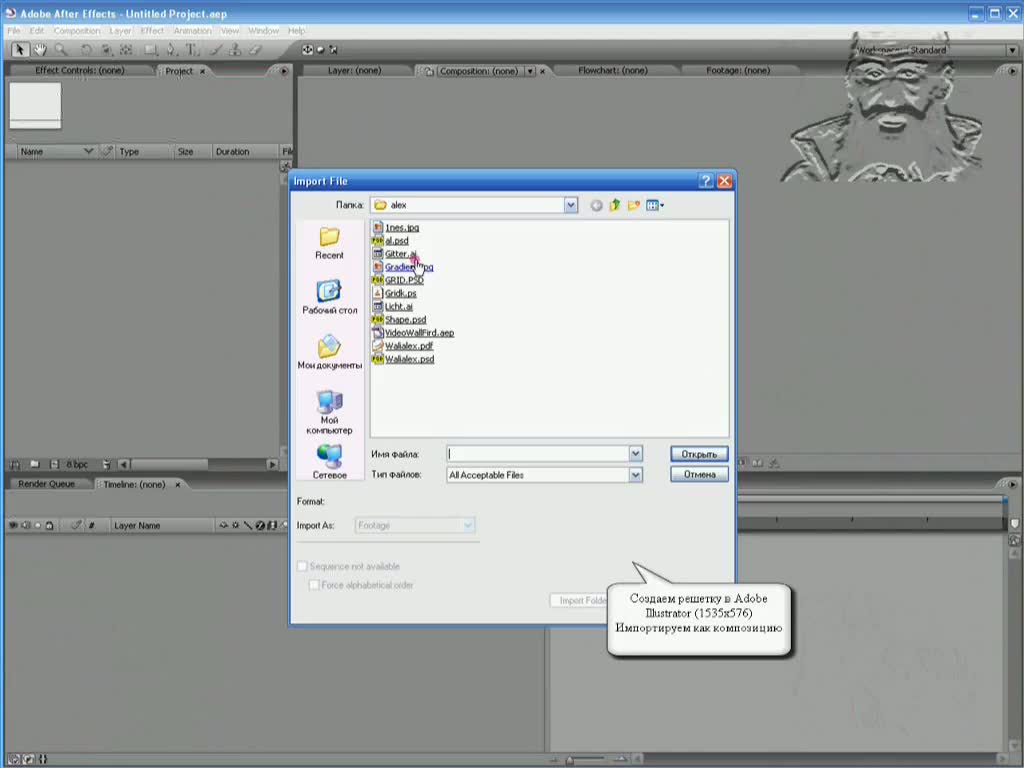
Task: Select the file VideoWallFird.aep
Action: click(x=413, y=332)
